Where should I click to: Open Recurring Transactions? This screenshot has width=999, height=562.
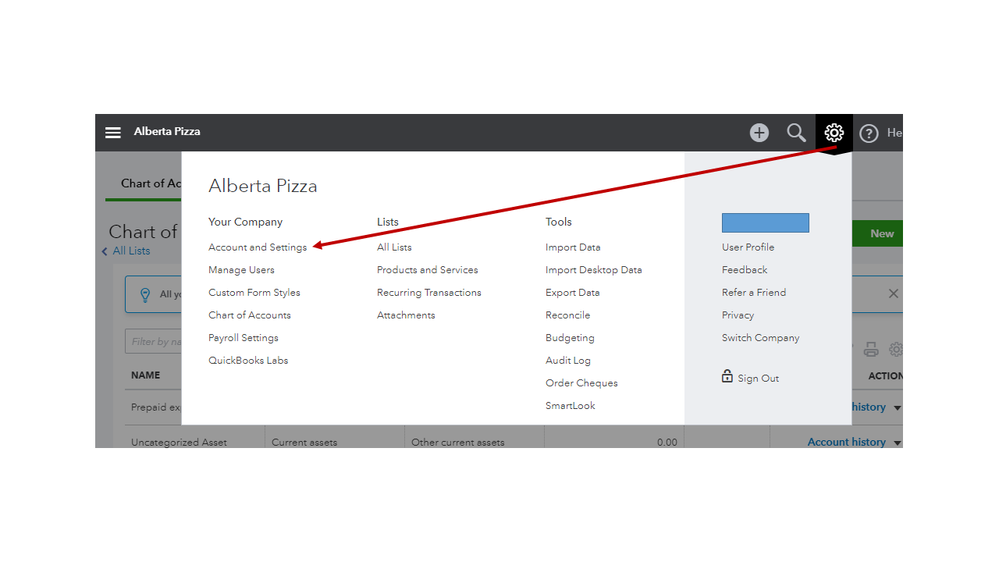pyautogui.click(x=429, y=292)
